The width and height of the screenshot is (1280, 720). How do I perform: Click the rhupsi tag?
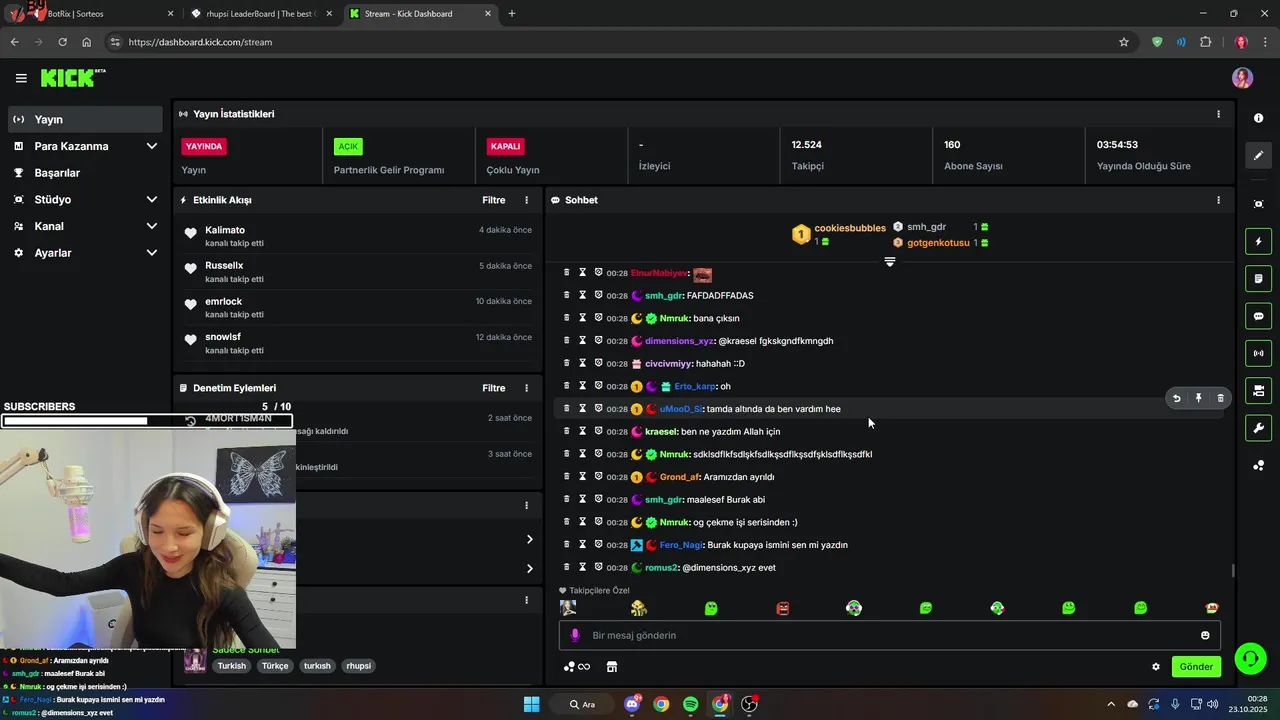coord(358,666)
